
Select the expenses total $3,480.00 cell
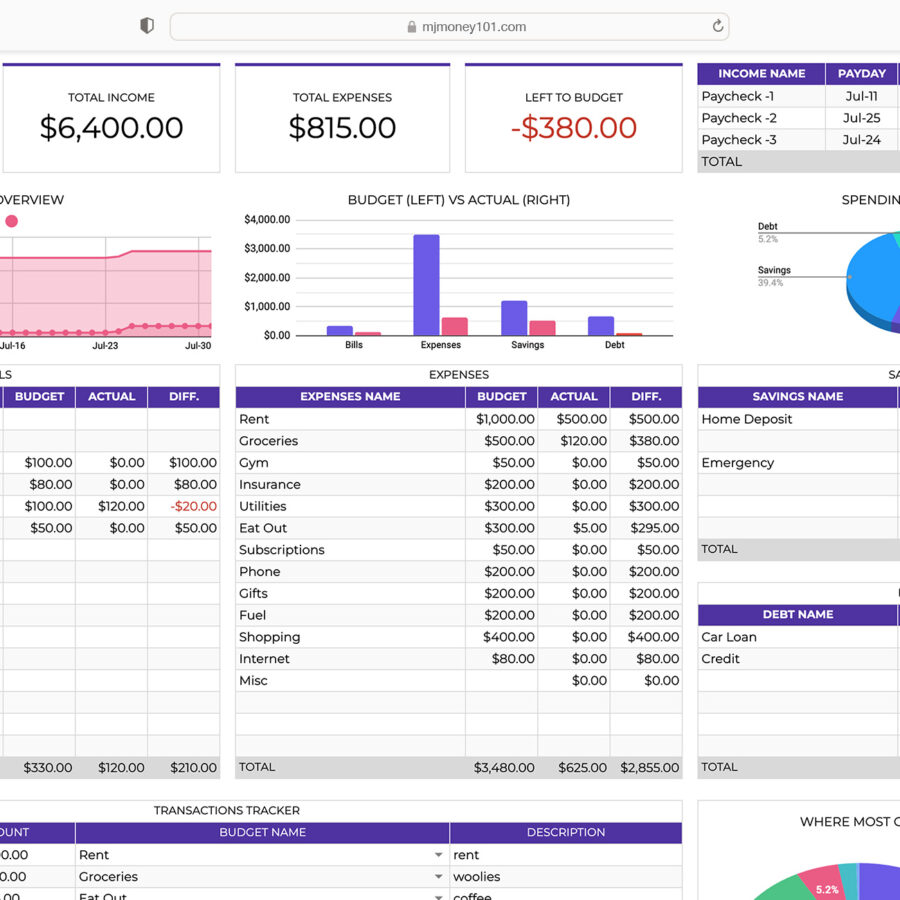pos(502,767)
